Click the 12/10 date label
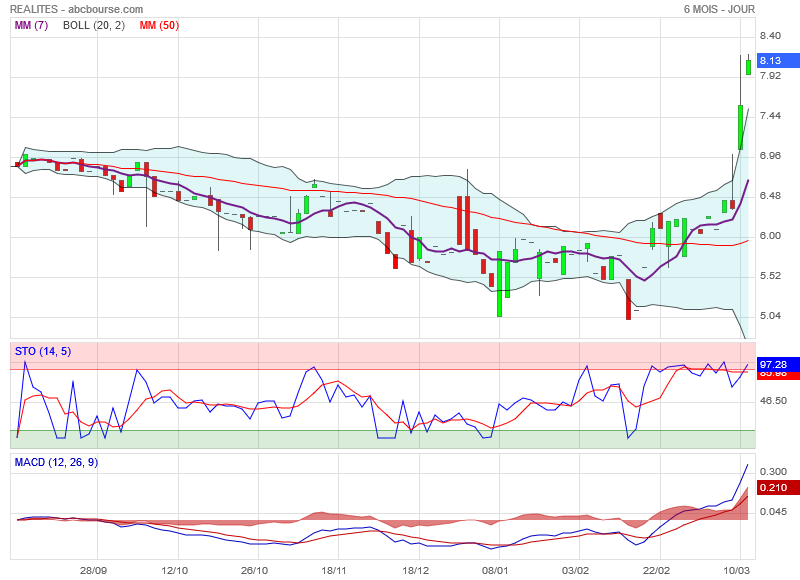 click(x=174, y=570)
